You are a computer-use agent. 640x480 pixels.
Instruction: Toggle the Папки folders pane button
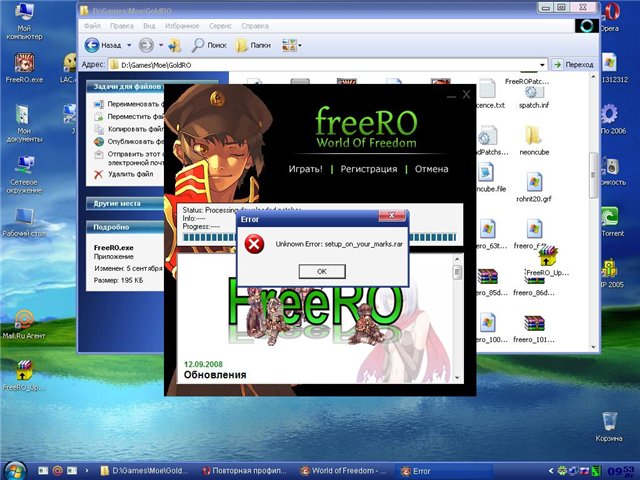[253, 45]
